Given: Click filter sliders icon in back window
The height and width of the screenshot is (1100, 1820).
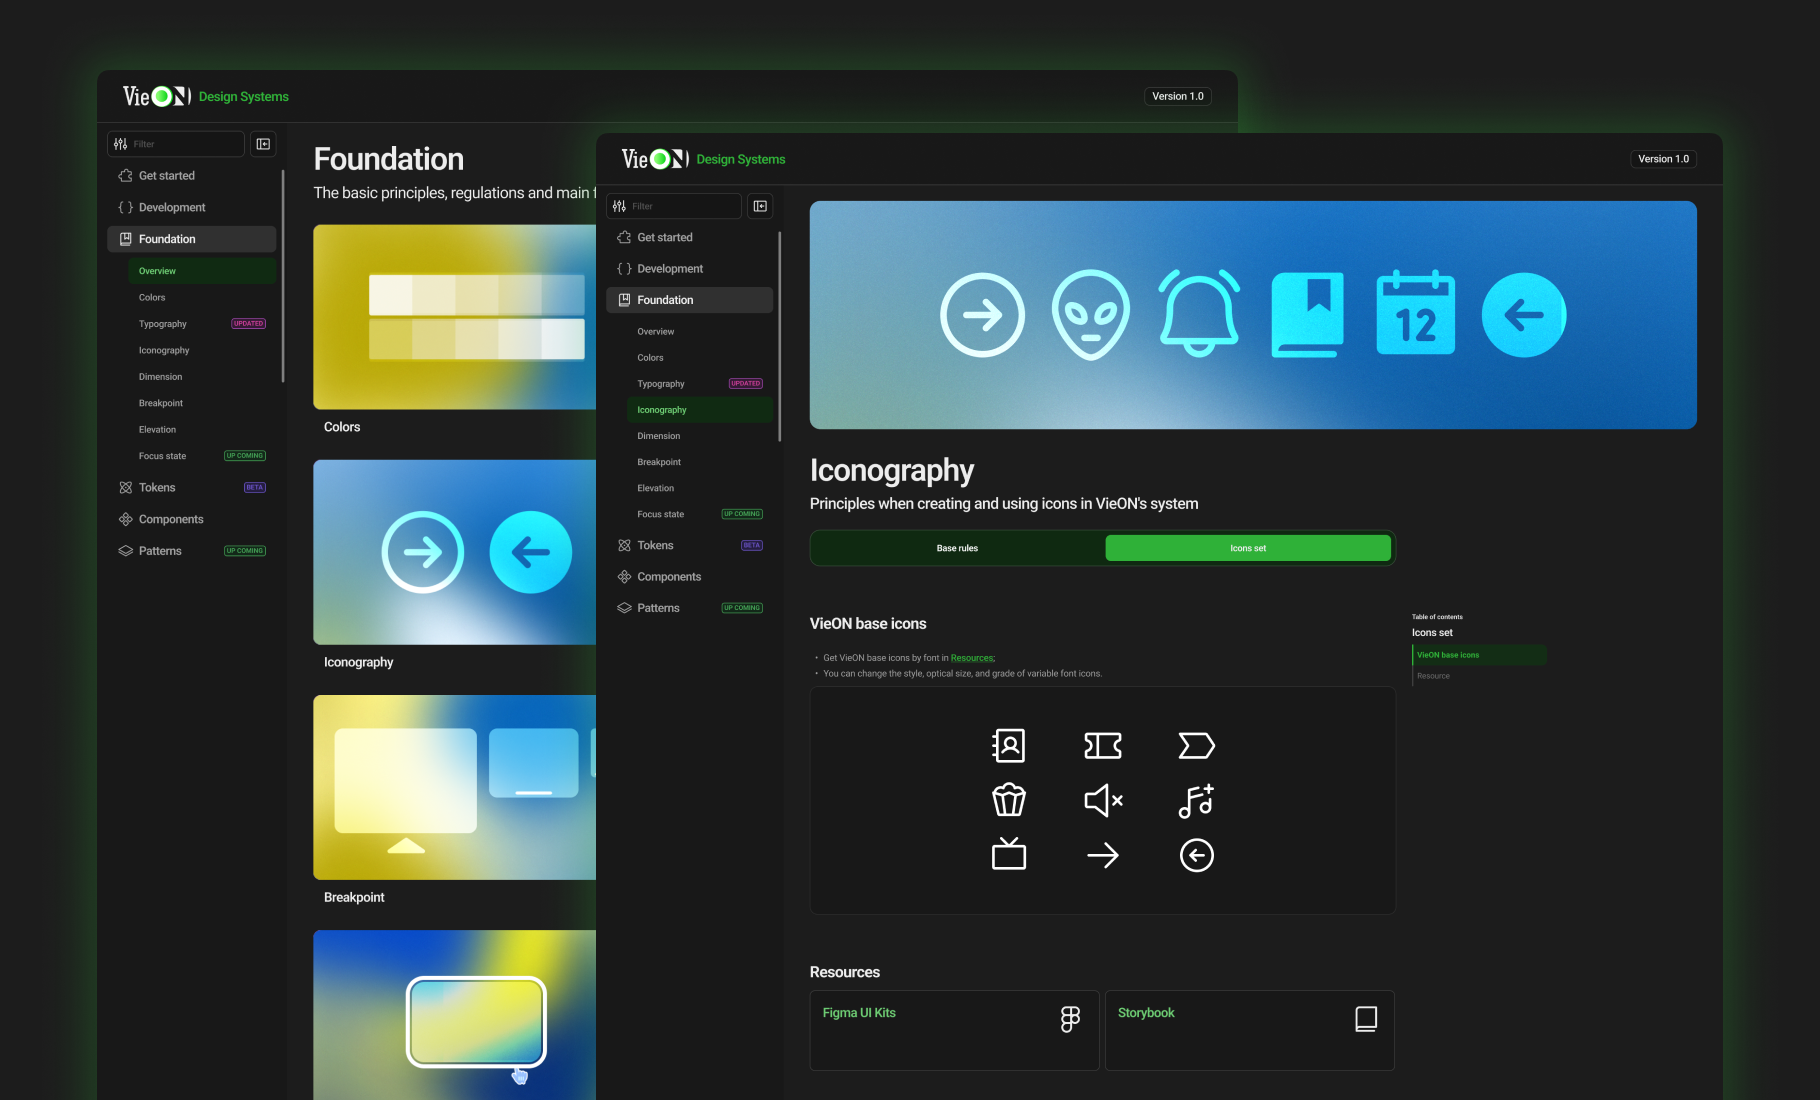Looking at the screenshot, I should click(x=120, y=144).
